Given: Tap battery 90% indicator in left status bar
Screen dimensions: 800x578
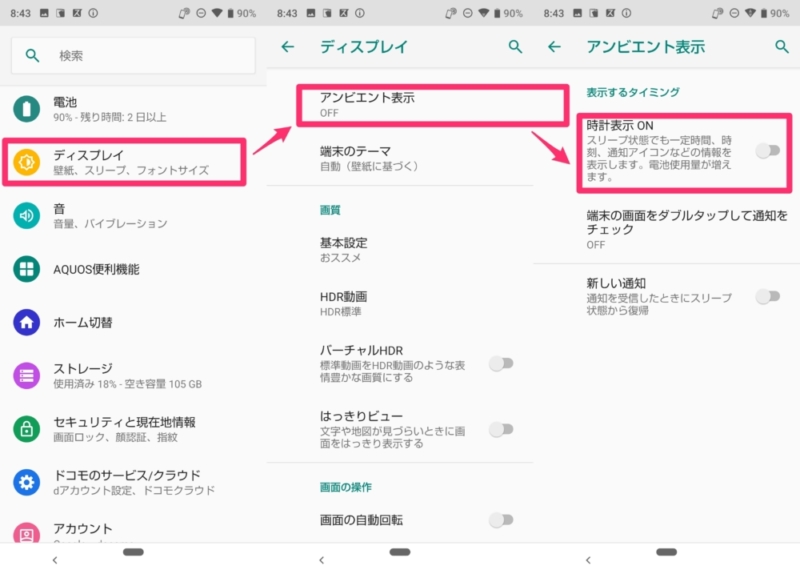Looking at the screenshot, I should (242, 13).
